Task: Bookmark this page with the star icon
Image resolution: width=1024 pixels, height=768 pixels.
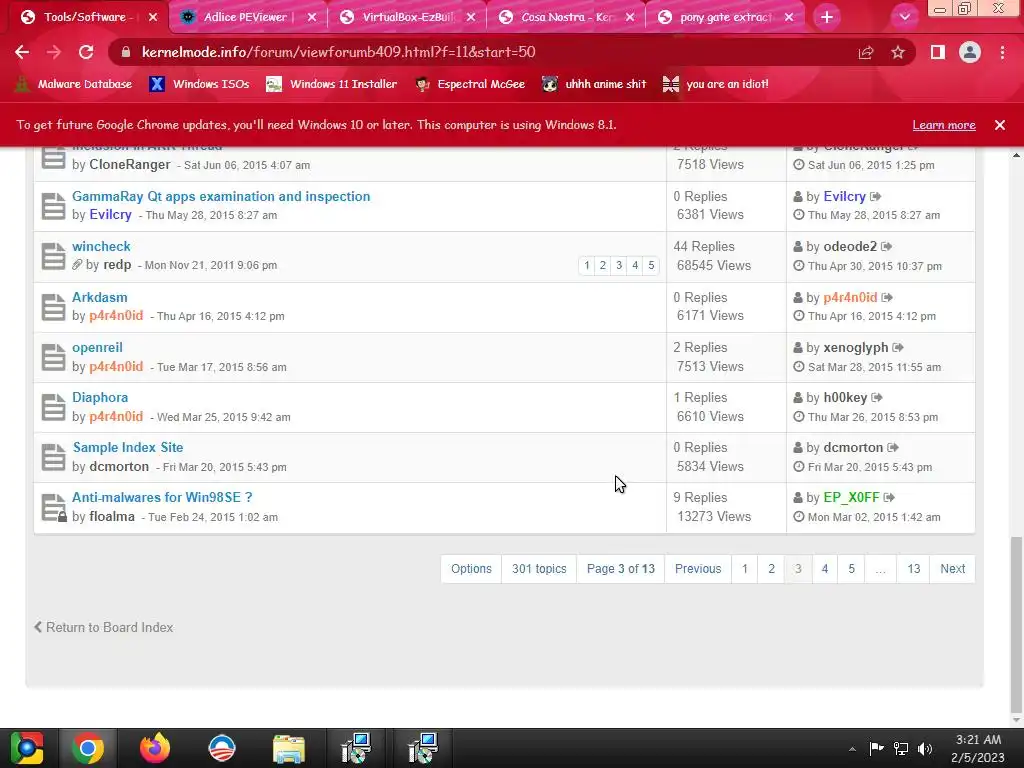Action: tap(898, 52)
